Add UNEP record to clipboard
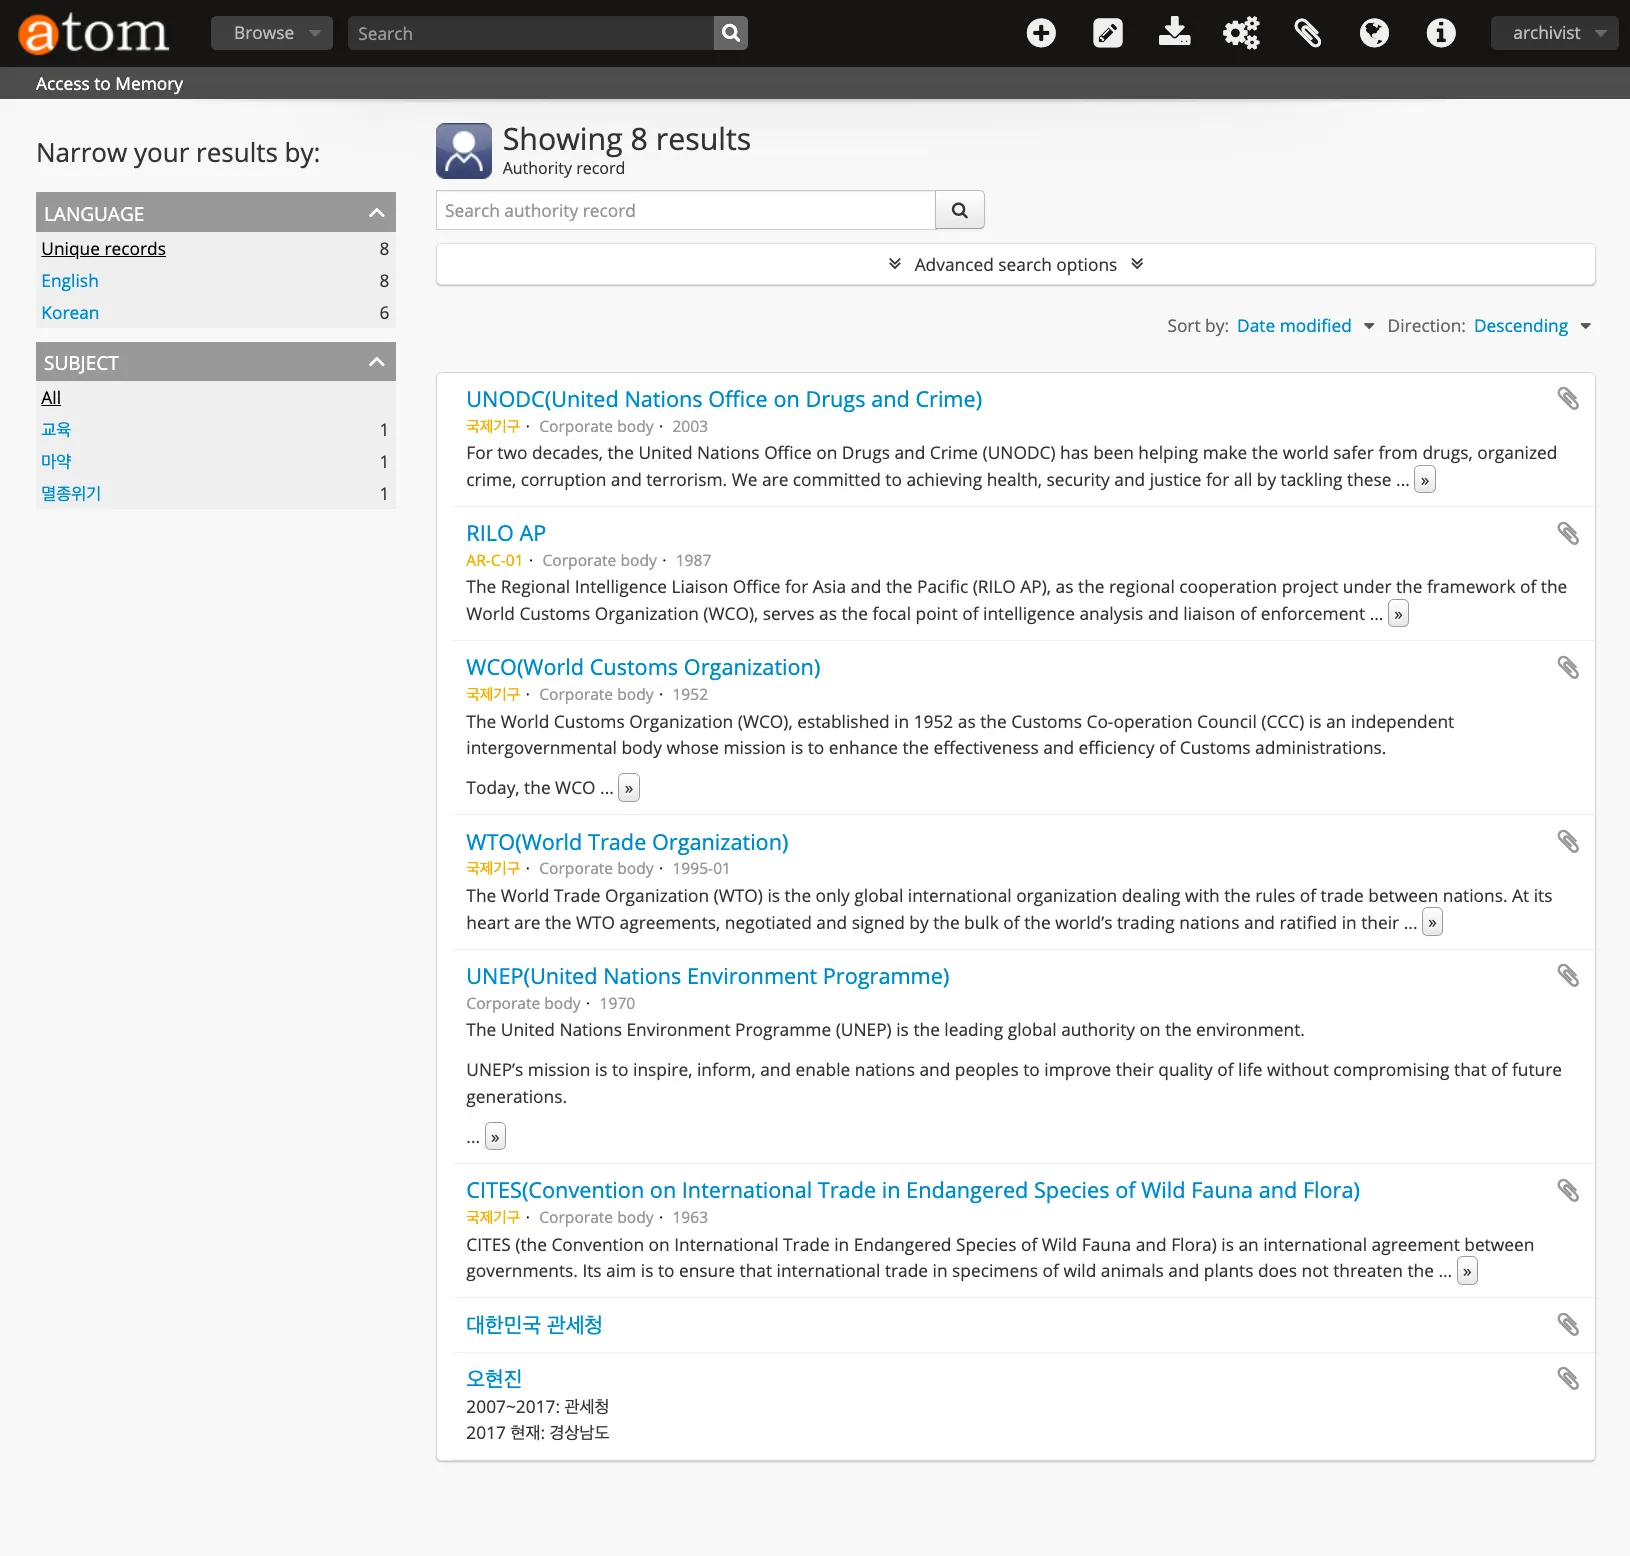 (x=1568, y=976)
